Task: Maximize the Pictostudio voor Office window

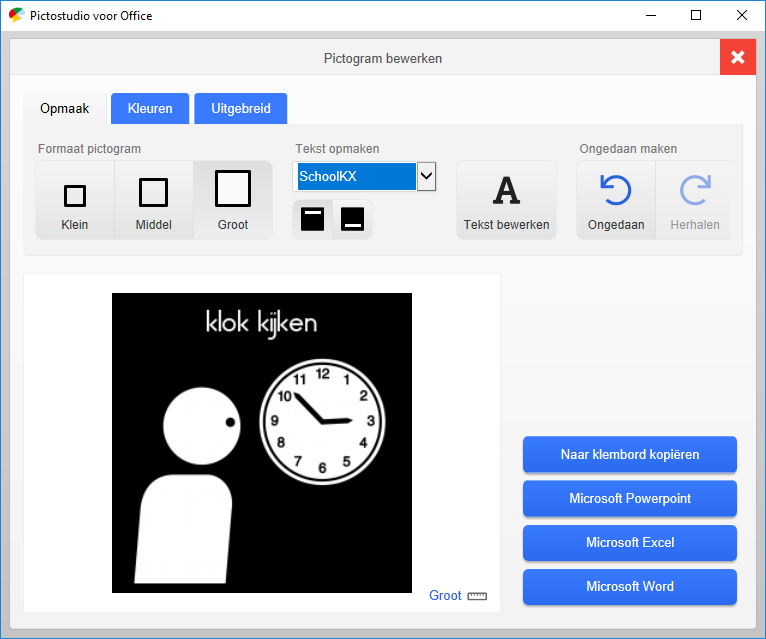Action: pos(696,15)
